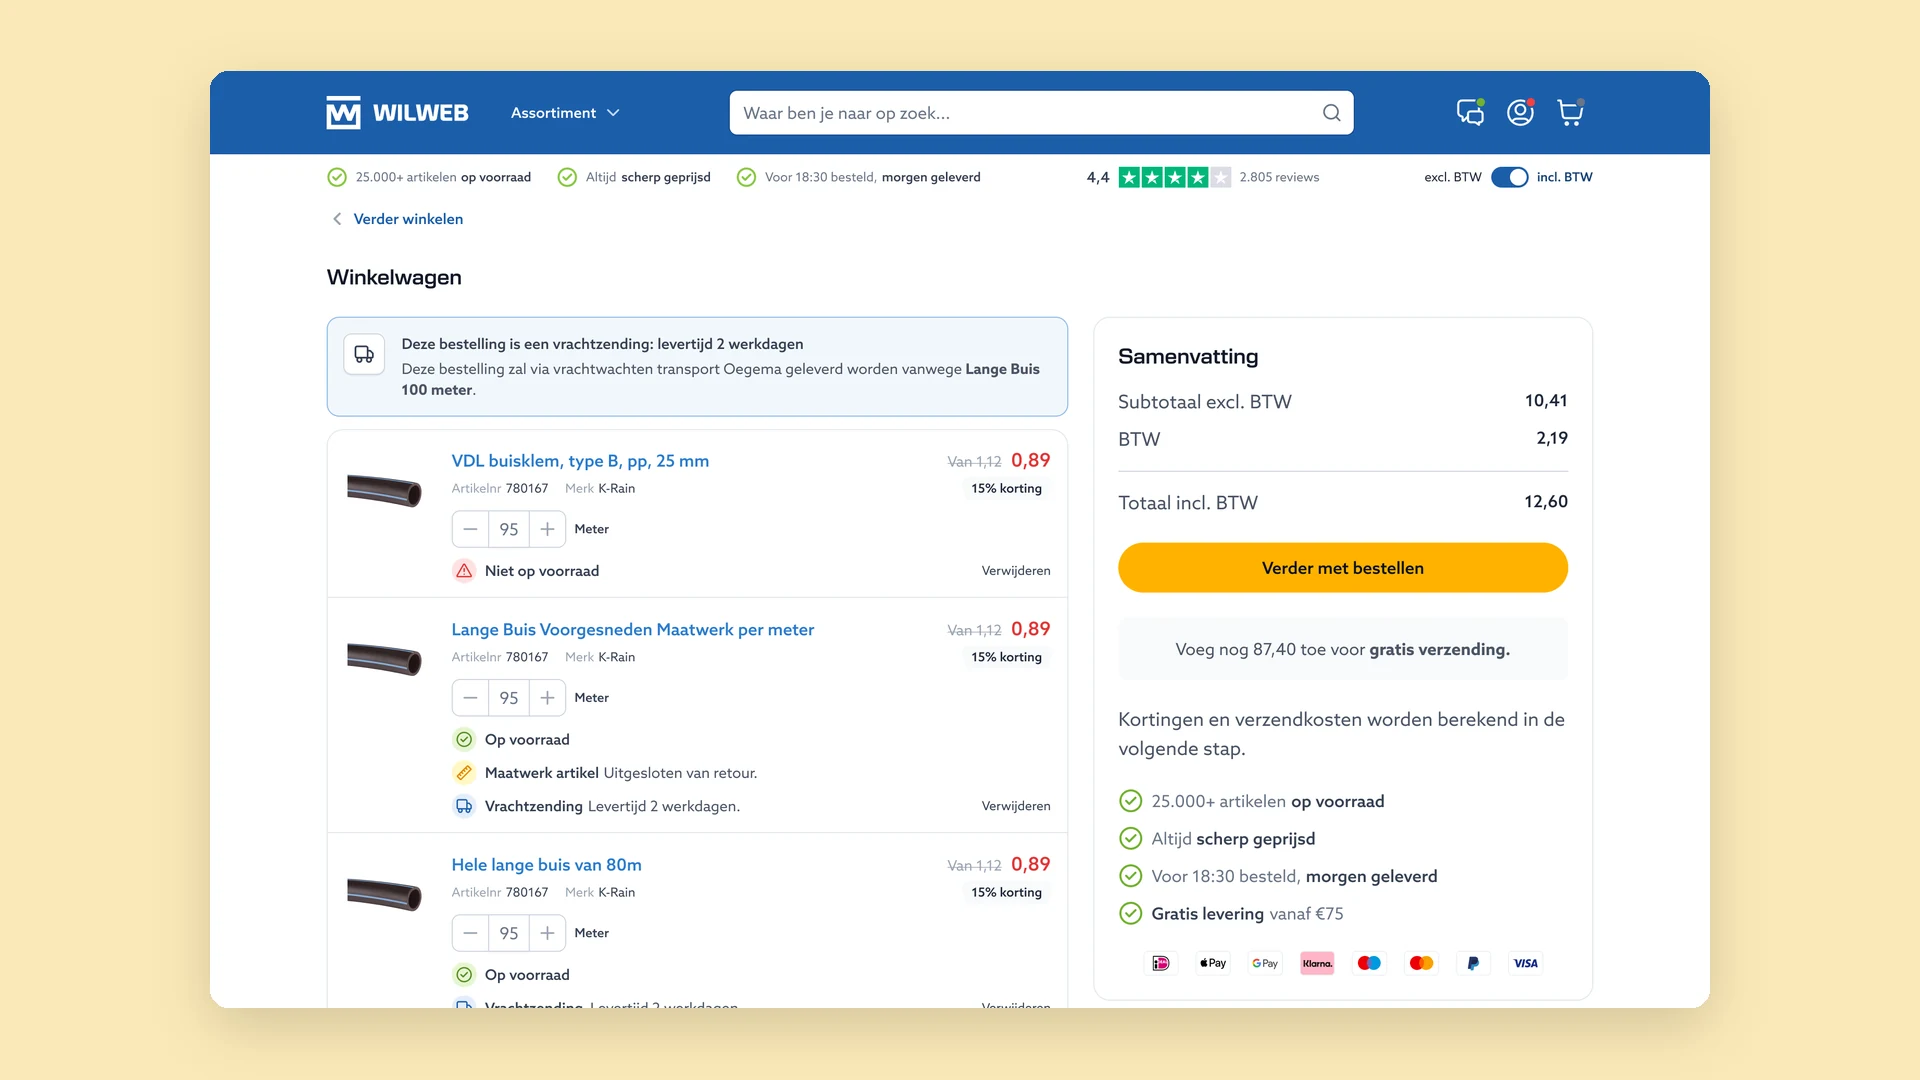
Task: Click the Maatwerk artikel ruler icon
Action: click(x=464, y=773)
